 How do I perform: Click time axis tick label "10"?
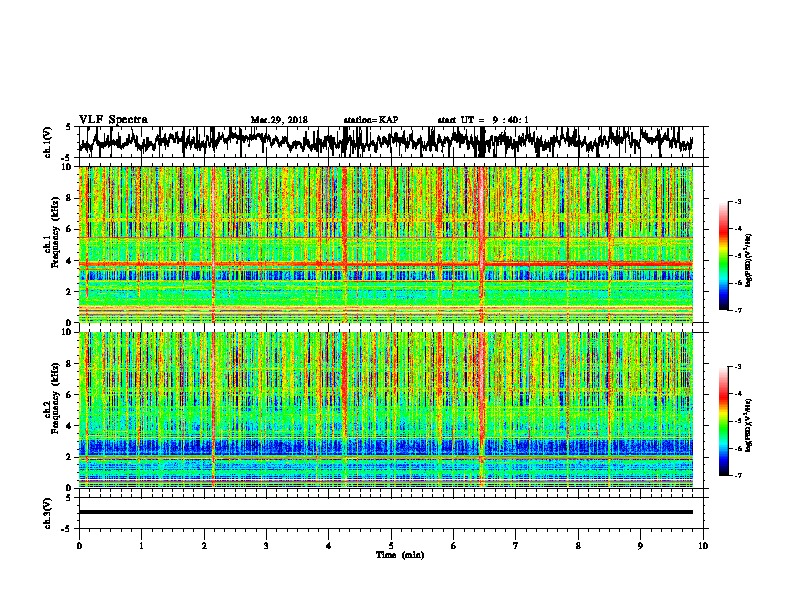703,546
